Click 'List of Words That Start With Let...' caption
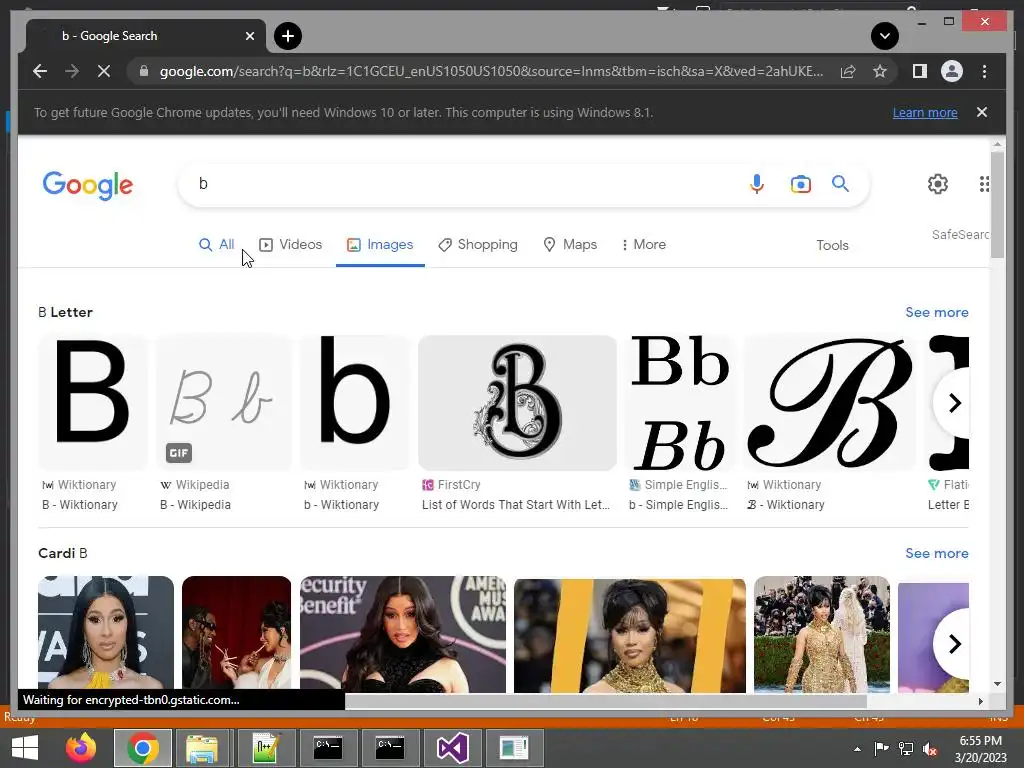The width and height of the screenshot is (1024, 768). (x=516, y=505)
